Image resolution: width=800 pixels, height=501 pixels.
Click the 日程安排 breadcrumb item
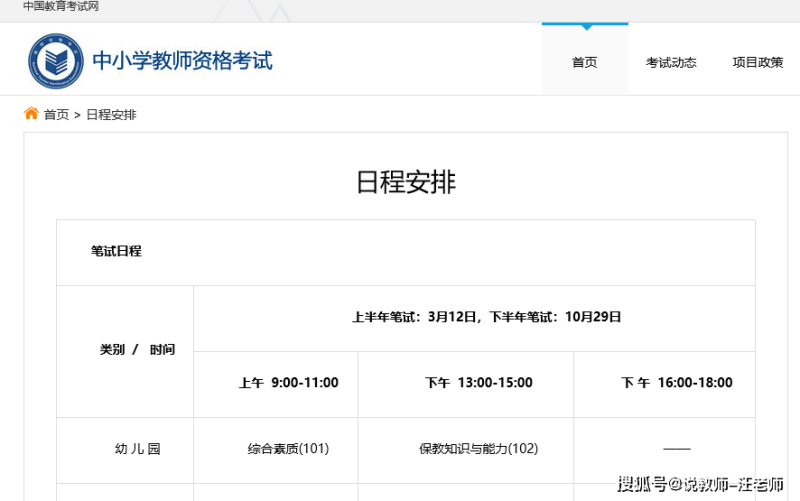click(x=111, y=115)
